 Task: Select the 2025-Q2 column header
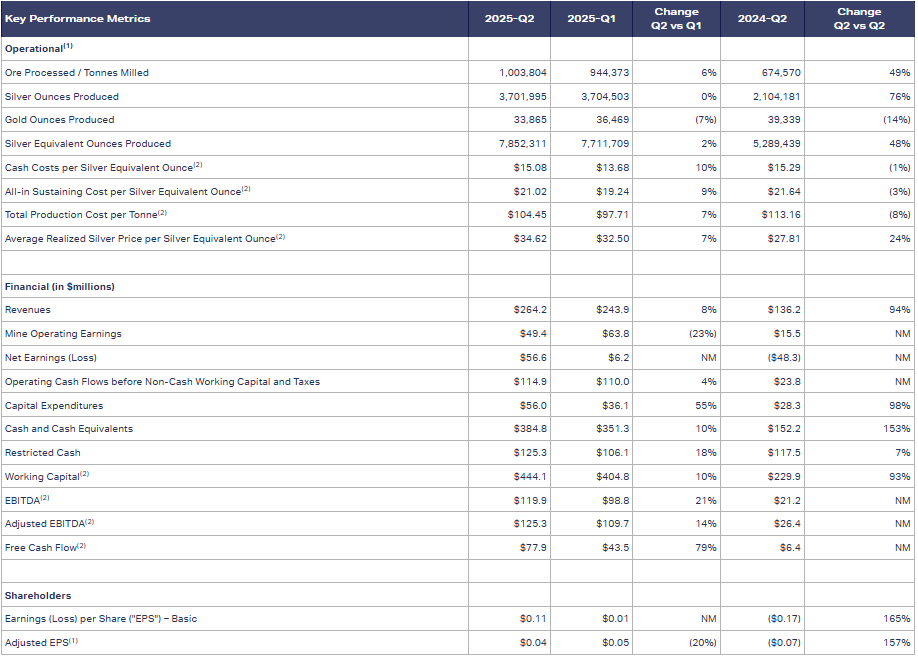tap(508, 19)
